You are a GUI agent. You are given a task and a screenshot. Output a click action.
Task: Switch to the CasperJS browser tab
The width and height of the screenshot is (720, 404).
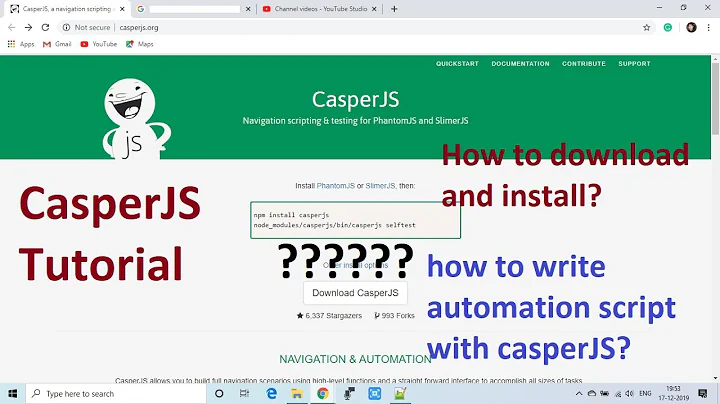(67, 9)
